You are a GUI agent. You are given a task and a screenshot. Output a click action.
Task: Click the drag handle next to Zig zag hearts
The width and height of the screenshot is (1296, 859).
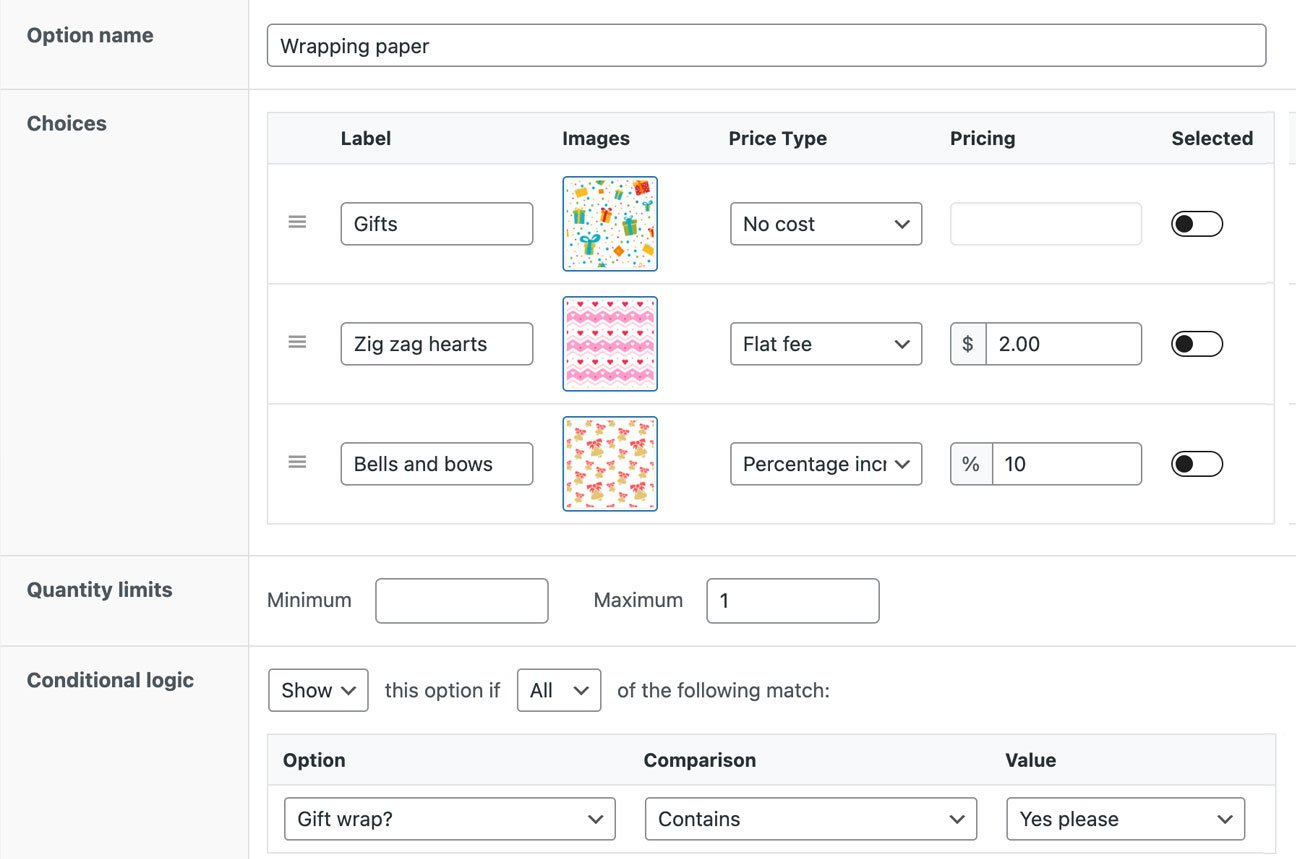297,342
